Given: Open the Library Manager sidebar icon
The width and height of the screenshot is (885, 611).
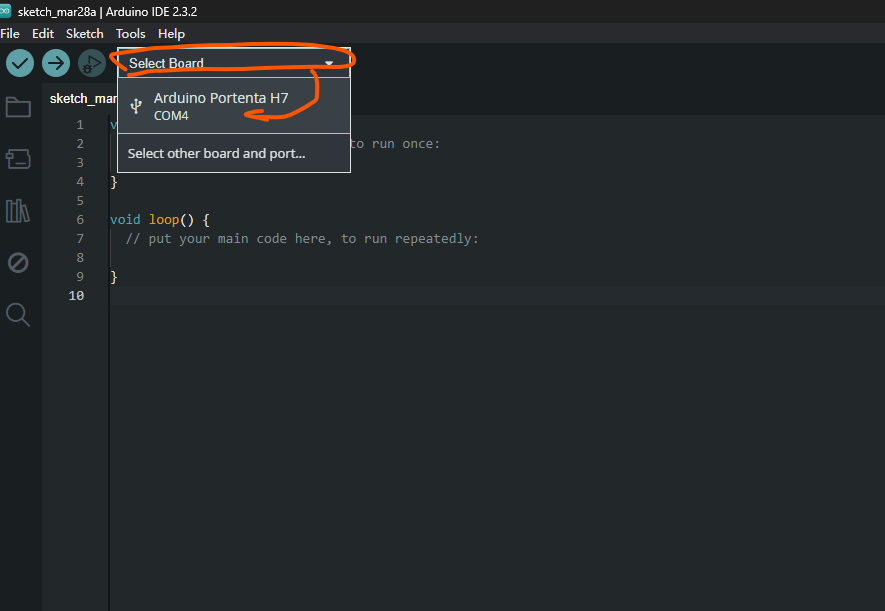Looking at the screenshot, I should 18,210.
